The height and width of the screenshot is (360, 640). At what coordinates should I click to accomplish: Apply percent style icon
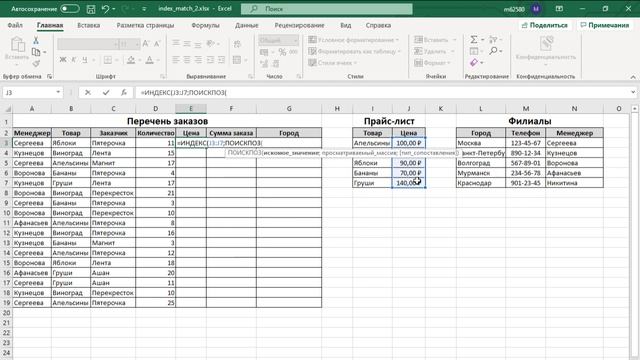click(282, 52)
